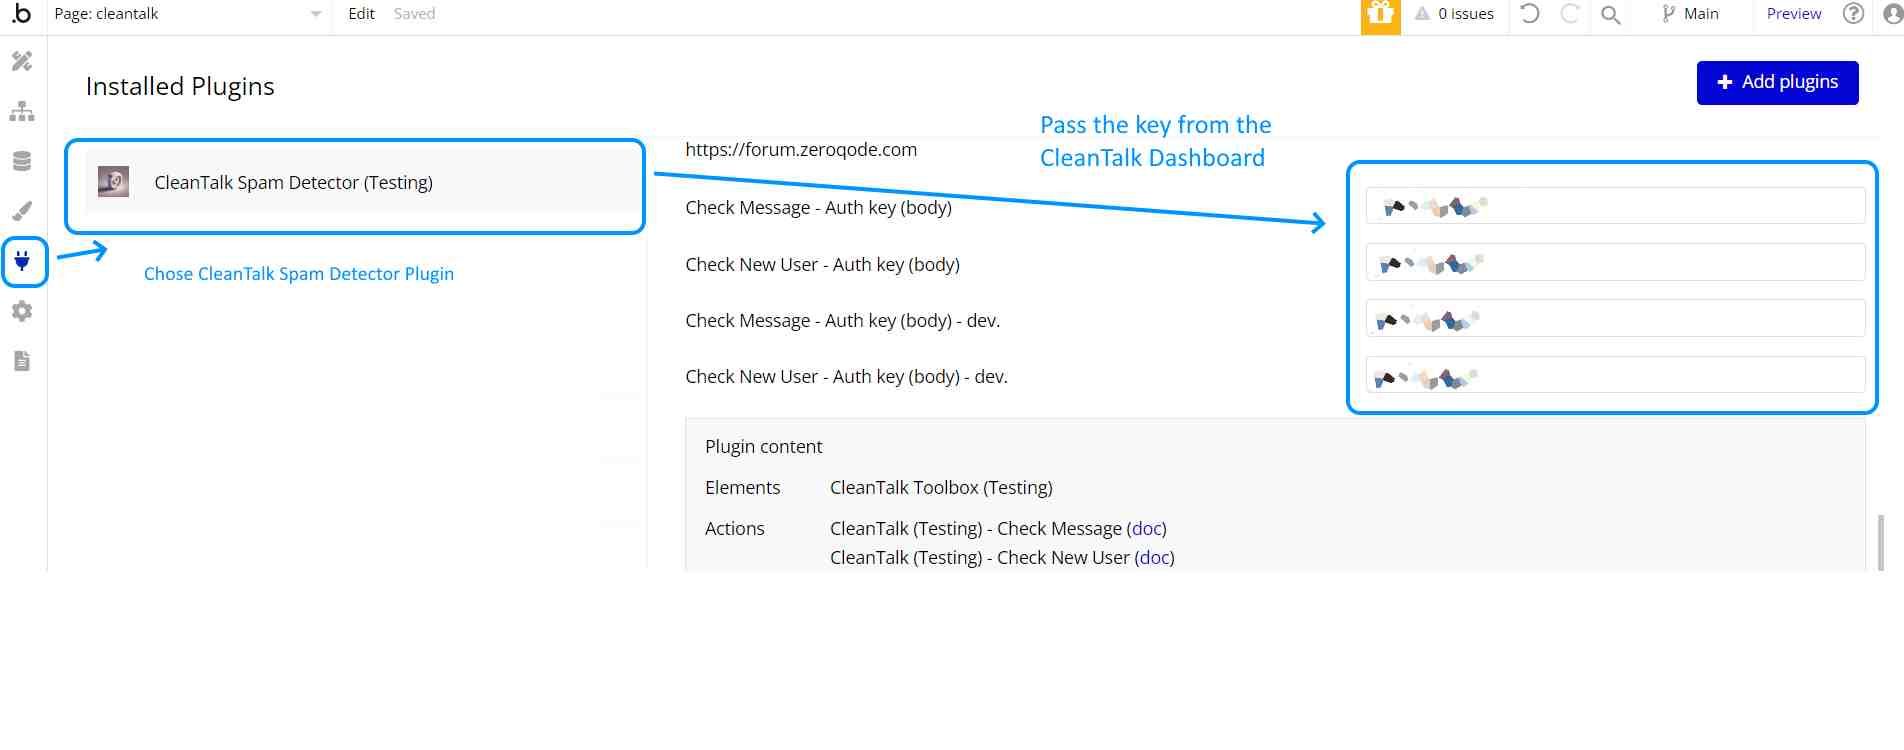Click the Preview link
Image resolution: width=1904 pixels, height=750 pixels.
tap(1794, 14)
